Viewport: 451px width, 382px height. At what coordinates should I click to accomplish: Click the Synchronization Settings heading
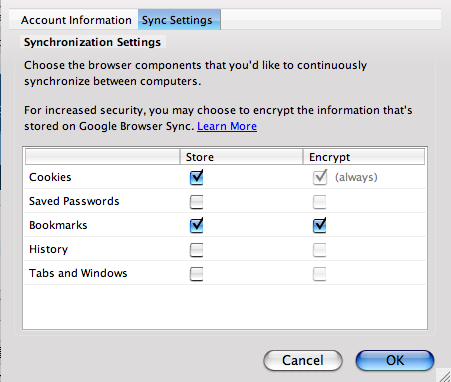pyautogui.click(x=92, y=42)
